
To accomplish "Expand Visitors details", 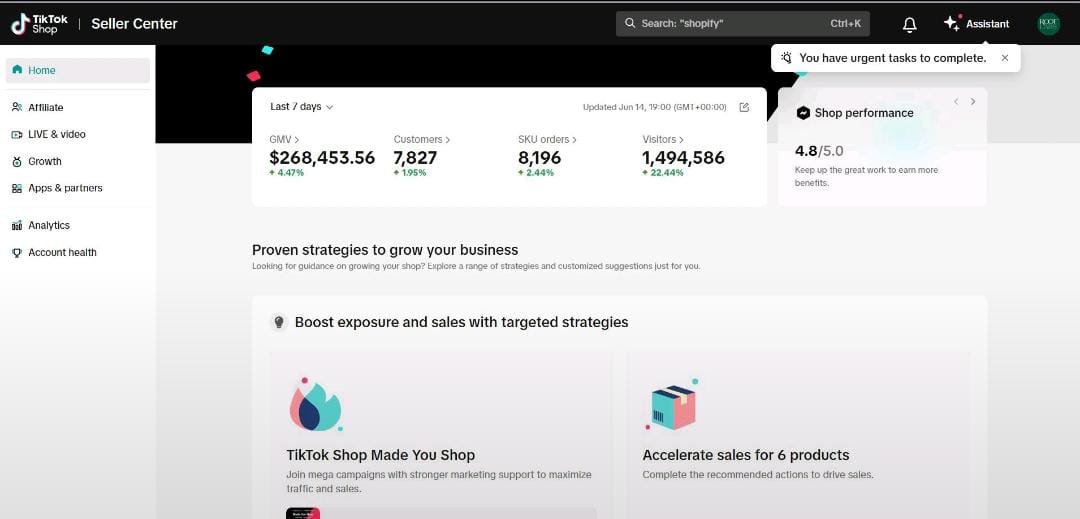I will coord(663,139).
